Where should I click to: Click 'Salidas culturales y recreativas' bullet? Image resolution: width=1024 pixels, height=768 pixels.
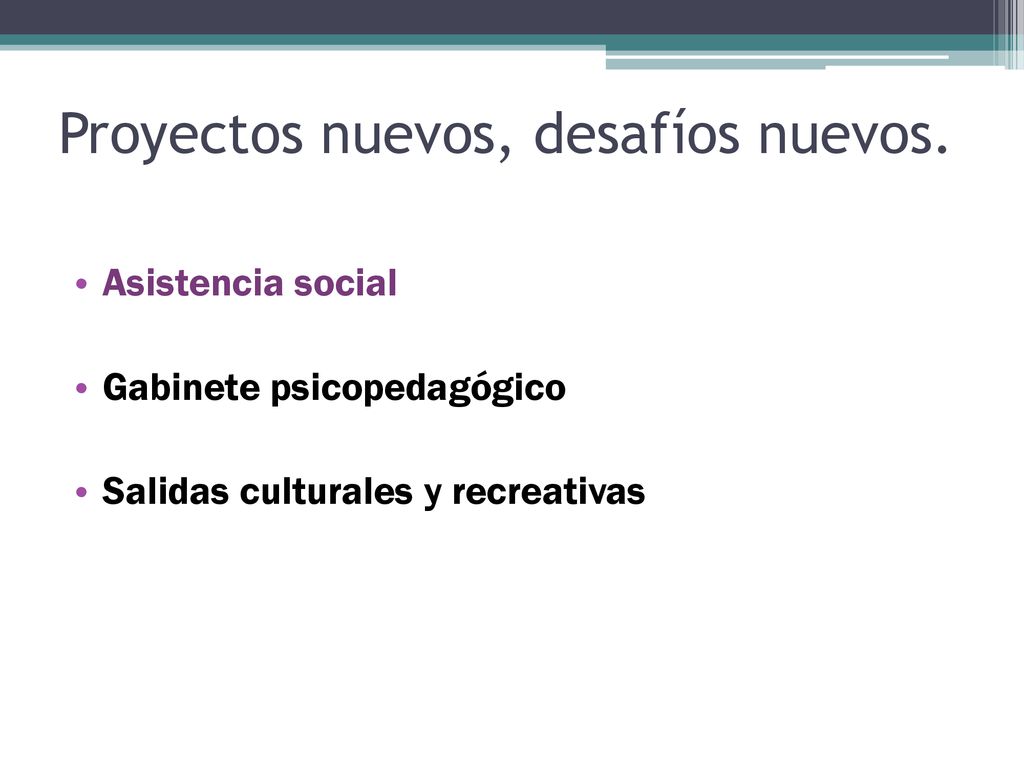(374, 491)
